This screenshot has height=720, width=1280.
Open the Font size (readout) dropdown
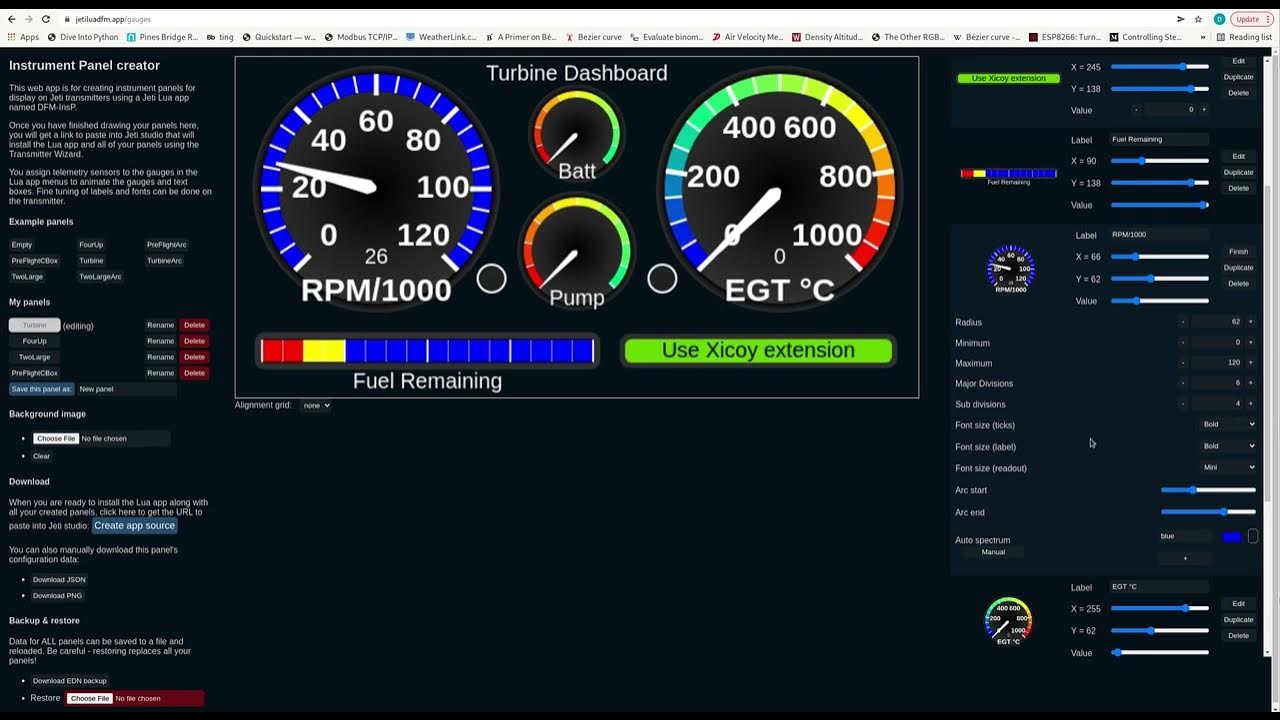[1229, 467]
